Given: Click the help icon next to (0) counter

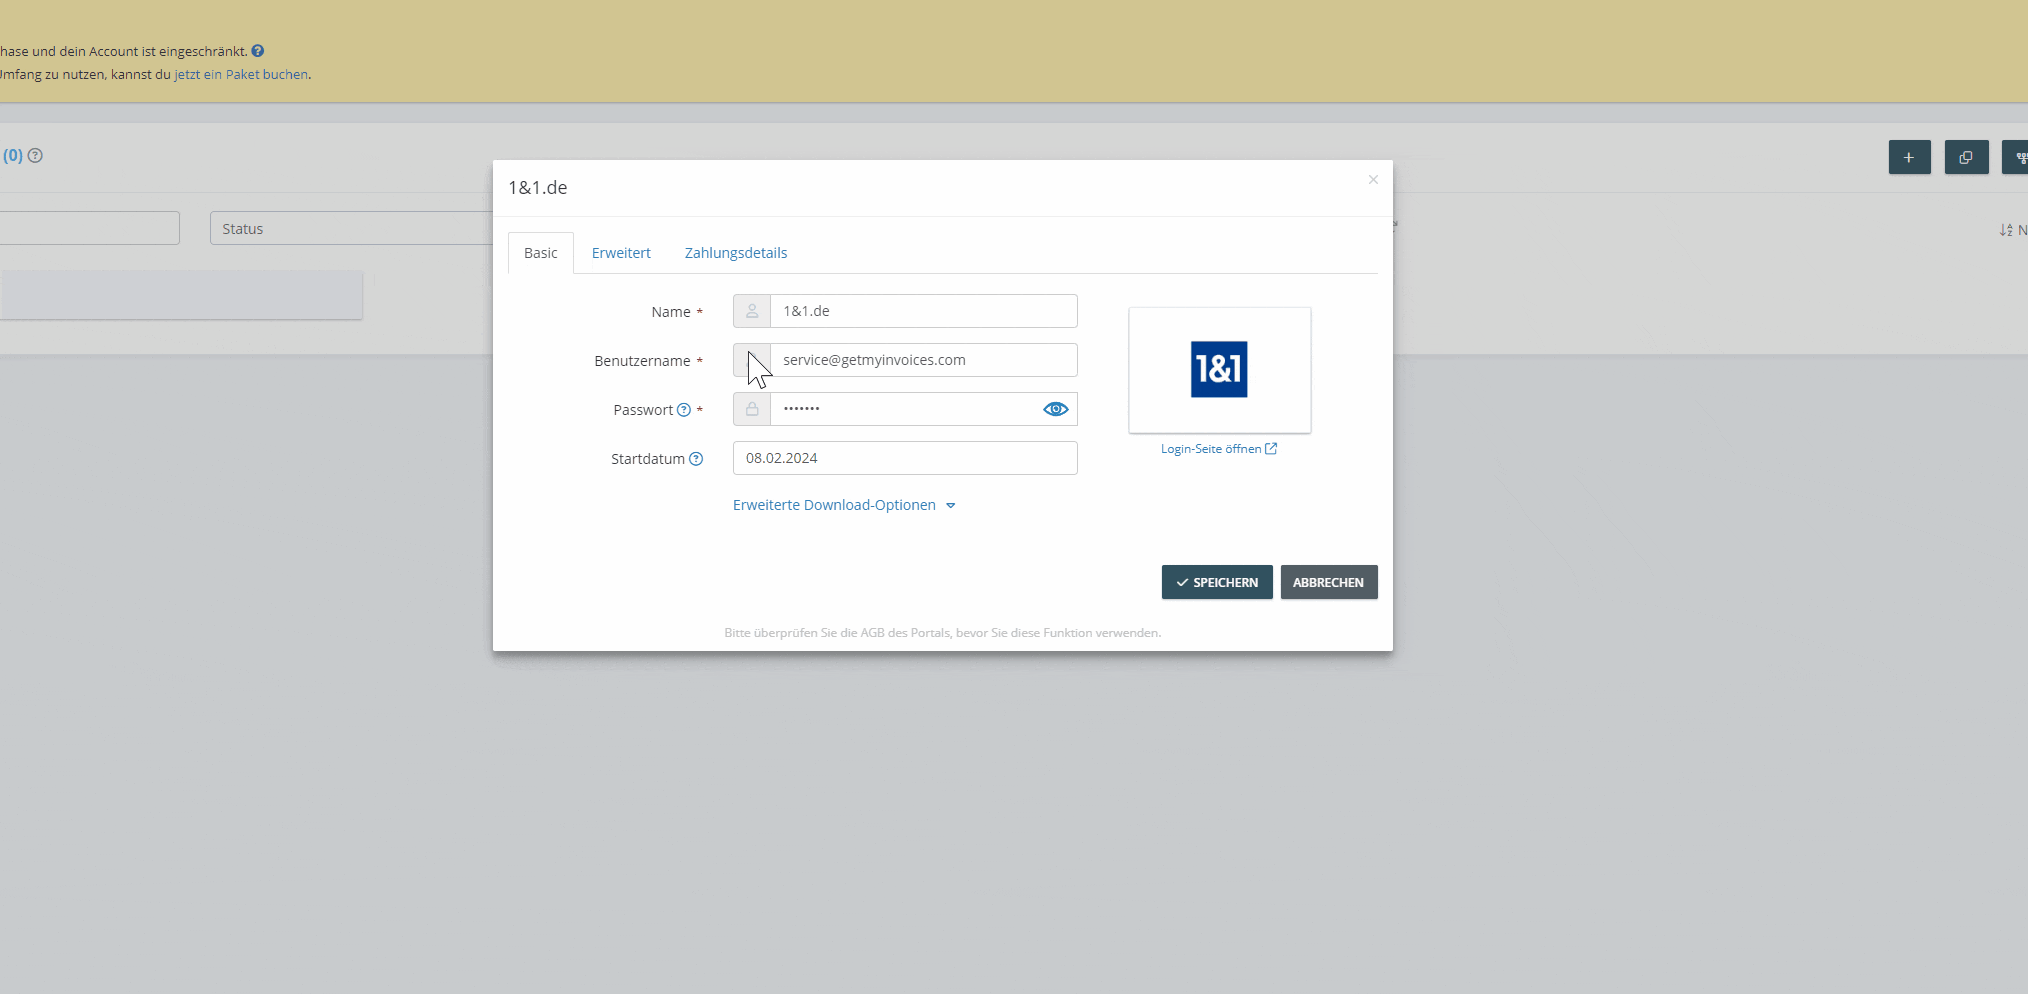Looking at the screenshot, I should [35, 155].
